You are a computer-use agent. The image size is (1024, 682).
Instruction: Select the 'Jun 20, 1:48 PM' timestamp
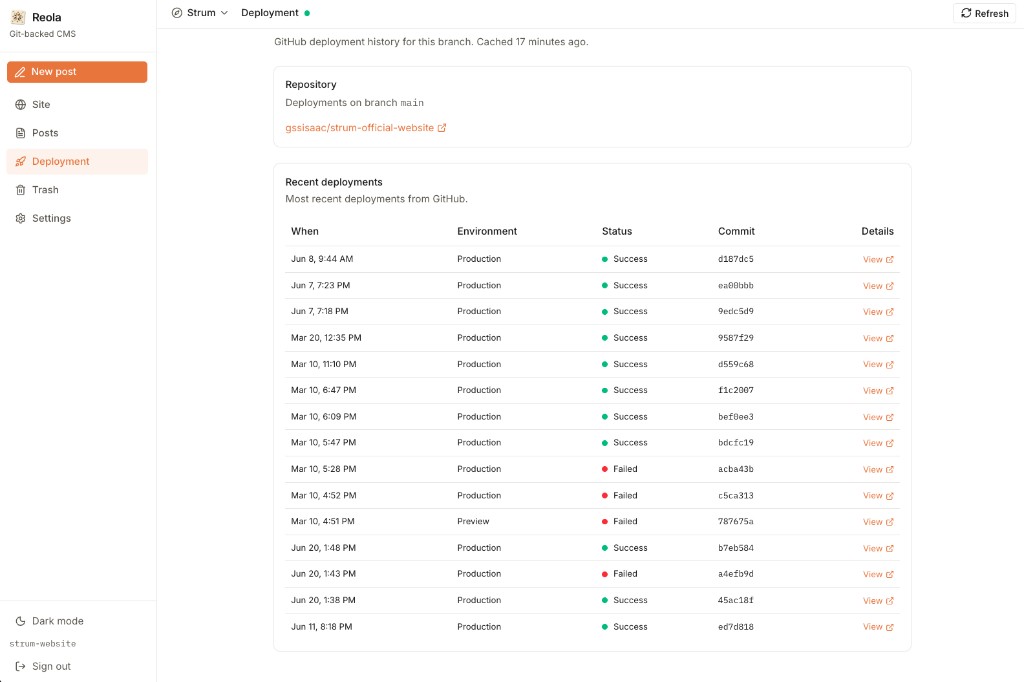coord(323,548)
